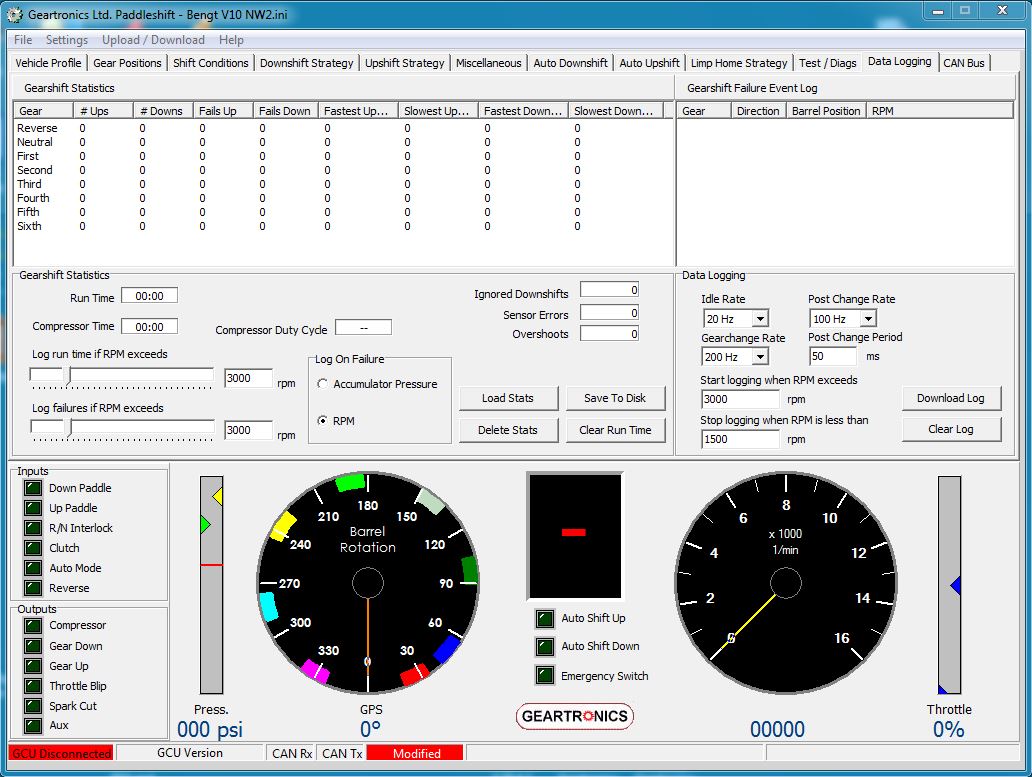1032x777 pixels.
Task: Switch to the CAN Bus tab
Action: [964, 63]
